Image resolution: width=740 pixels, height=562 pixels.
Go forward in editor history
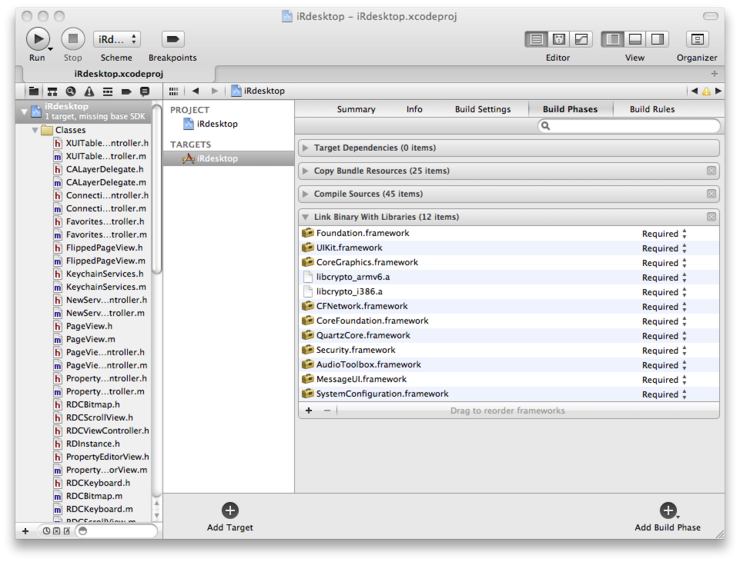point(215,91)
